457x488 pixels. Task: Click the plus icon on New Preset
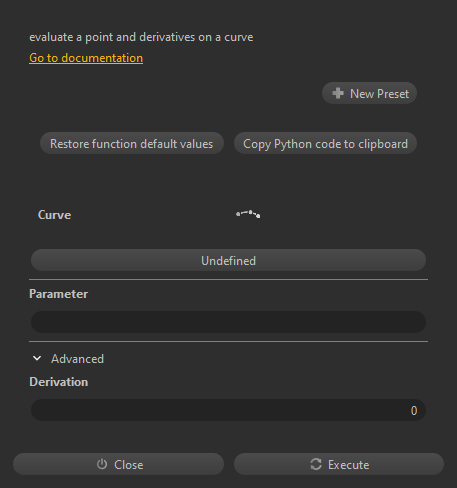click(338, 93)
